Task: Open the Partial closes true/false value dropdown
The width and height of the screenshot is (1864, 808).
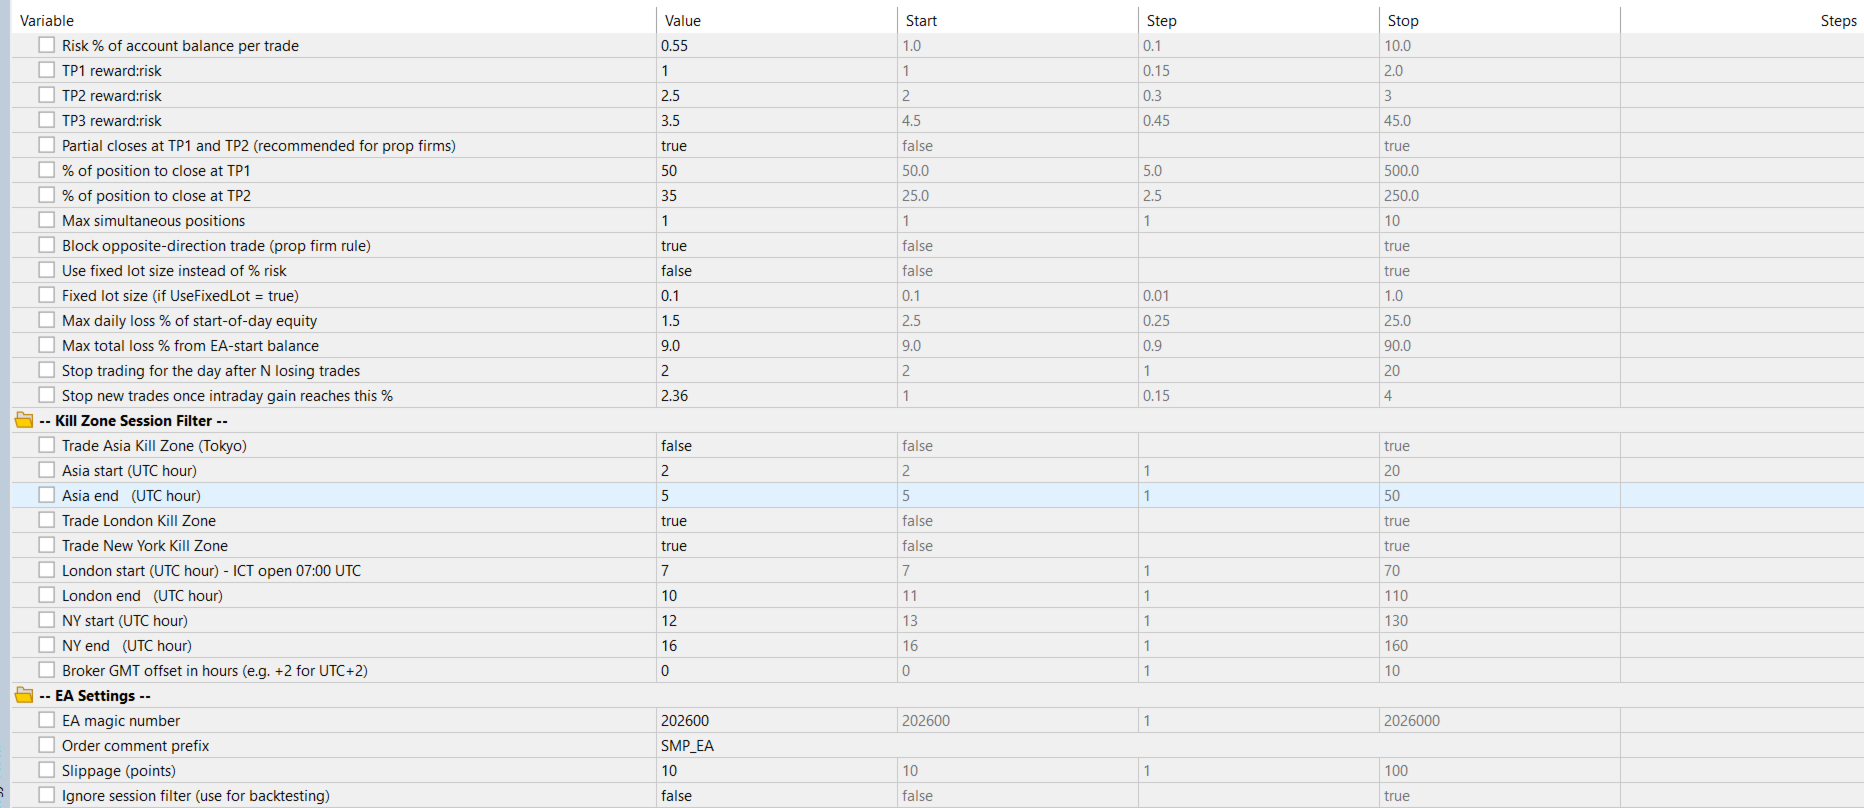Action: pos(777,146)
